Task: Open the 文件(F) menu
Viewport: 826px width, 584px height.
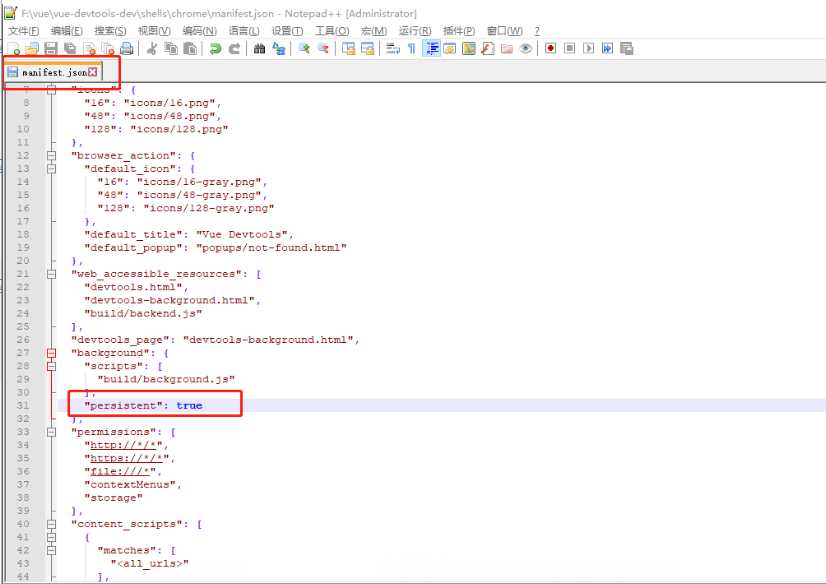Action: (x=24, y=31)
